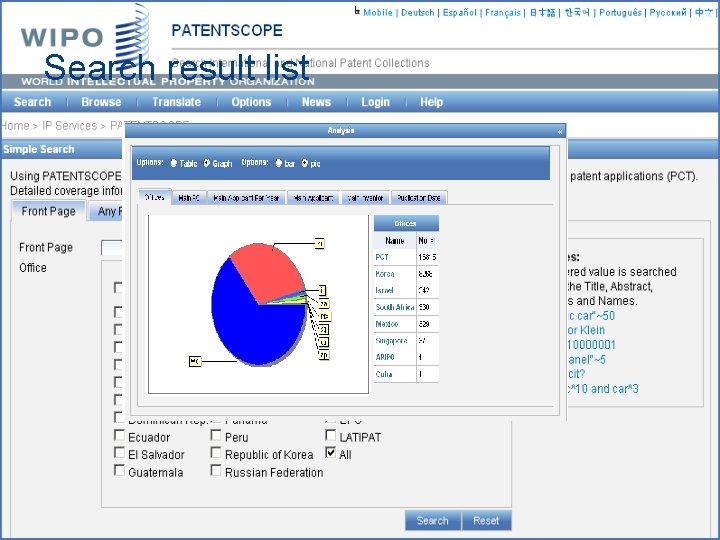
Task: Open the Search menu
Action: (x=32, y=102)
